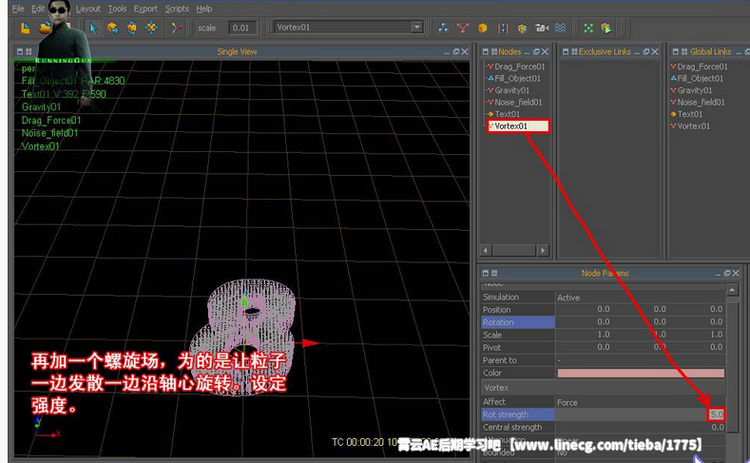Click the pink Color swatch
Viewport: 750px width, 463px height.
tap(640, 373)
